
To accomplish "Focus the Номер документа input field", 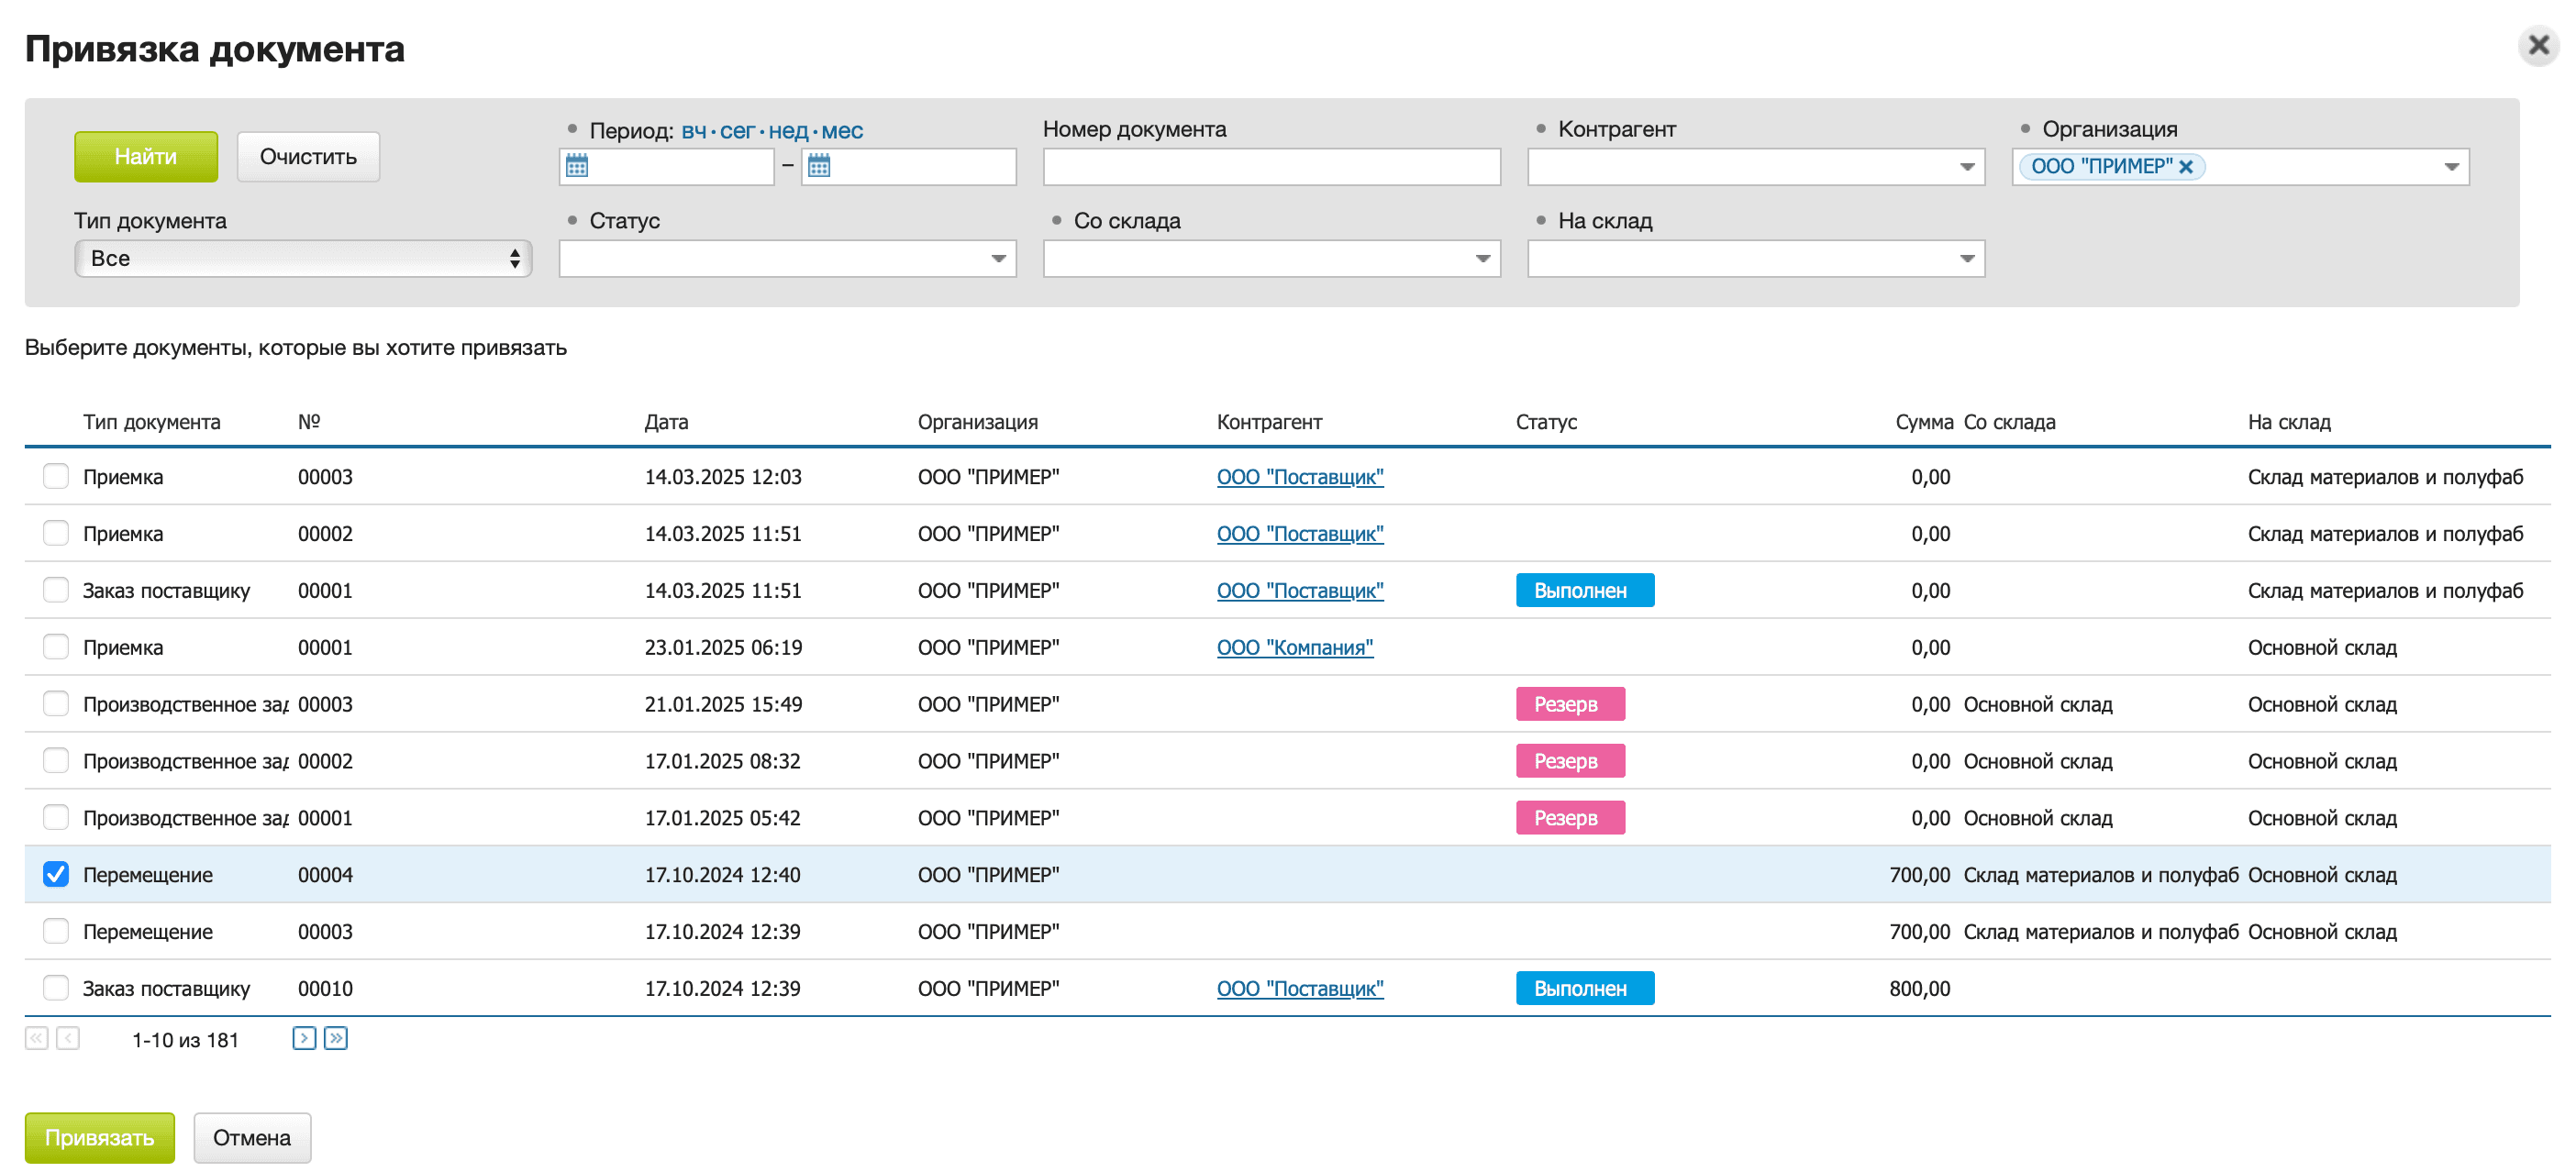I will tap(1271, 167).
